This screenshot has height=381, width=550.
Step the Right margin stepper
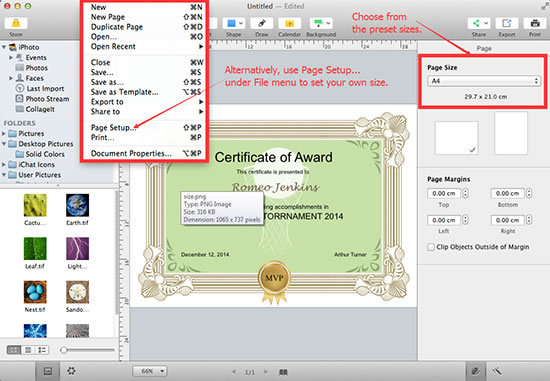tap(529, 220)
